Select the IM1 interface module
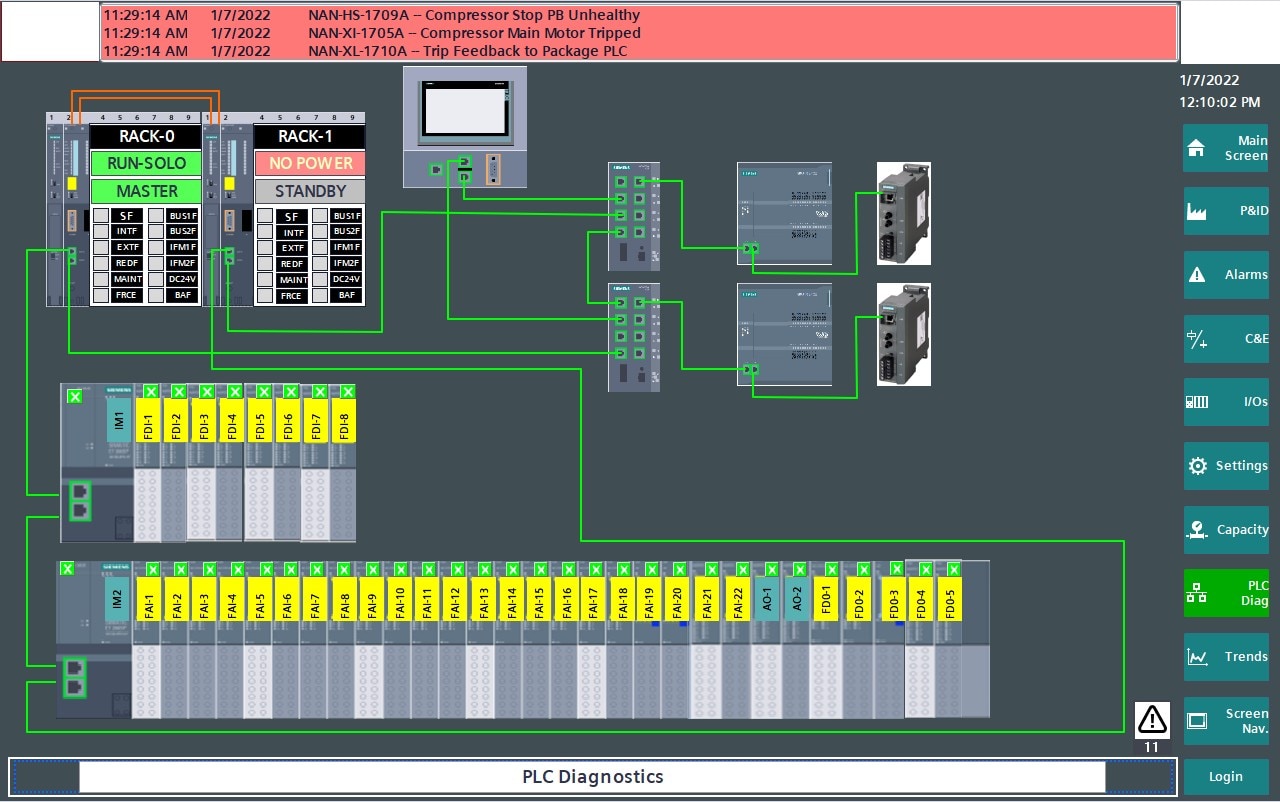 [118, 420]
